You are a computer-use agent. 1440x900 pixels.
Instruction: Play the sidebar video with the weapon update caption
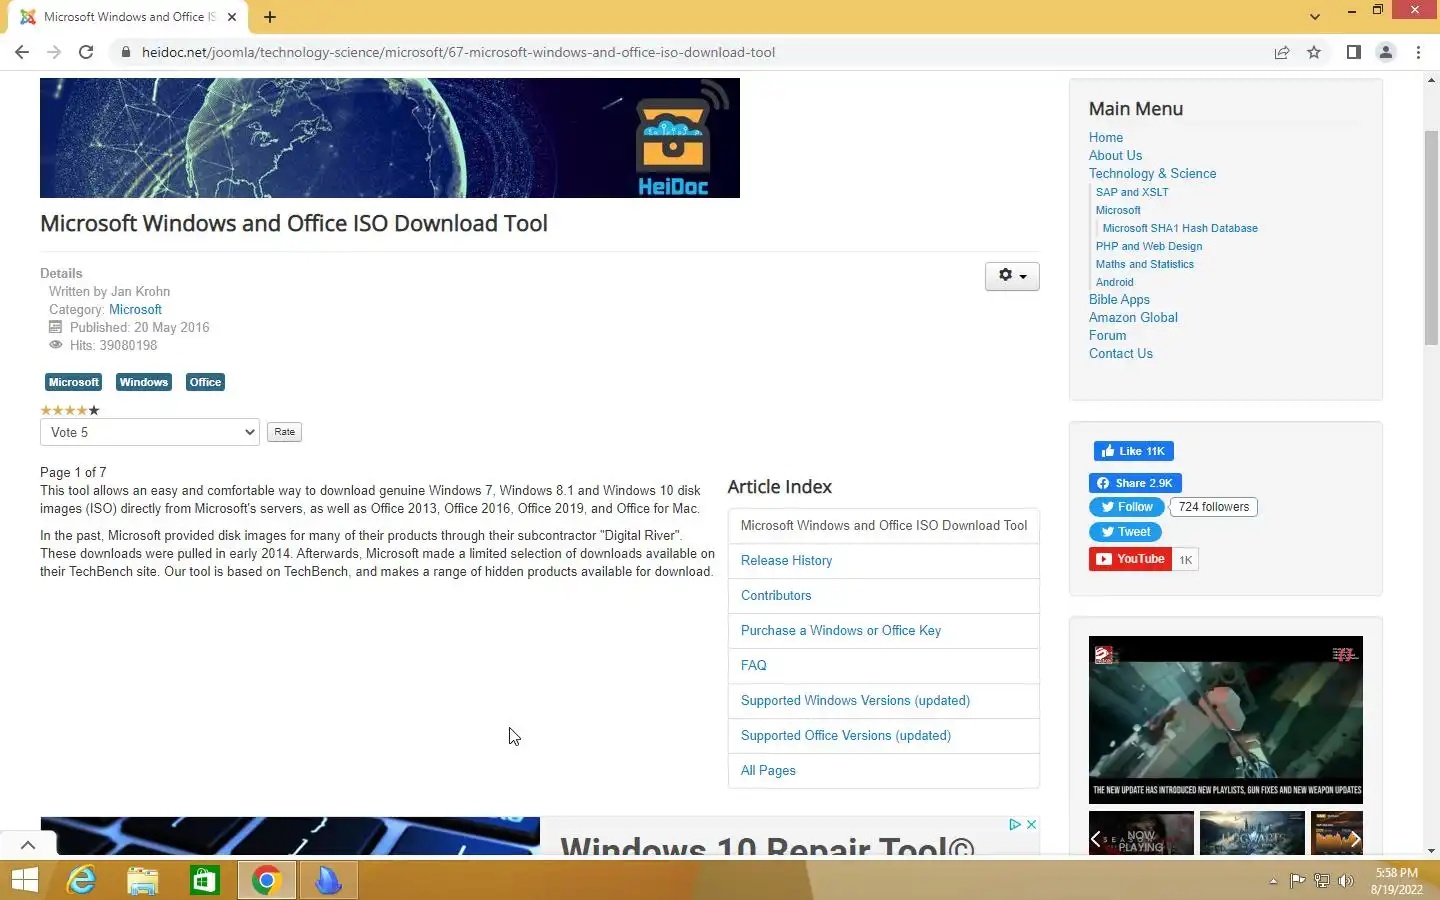pyautogui.click(x=1226, y=720)
